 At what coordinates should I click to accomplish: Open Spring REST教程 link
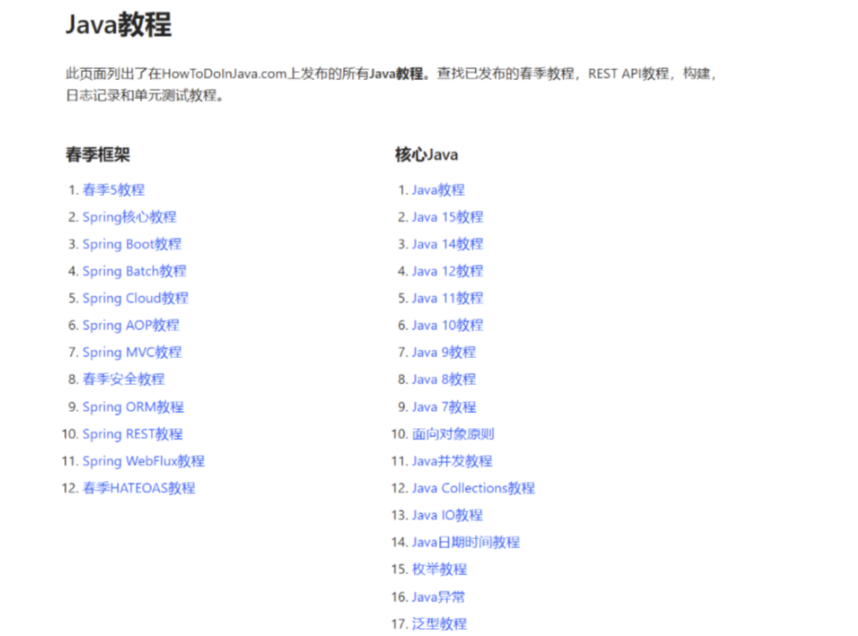132,434
